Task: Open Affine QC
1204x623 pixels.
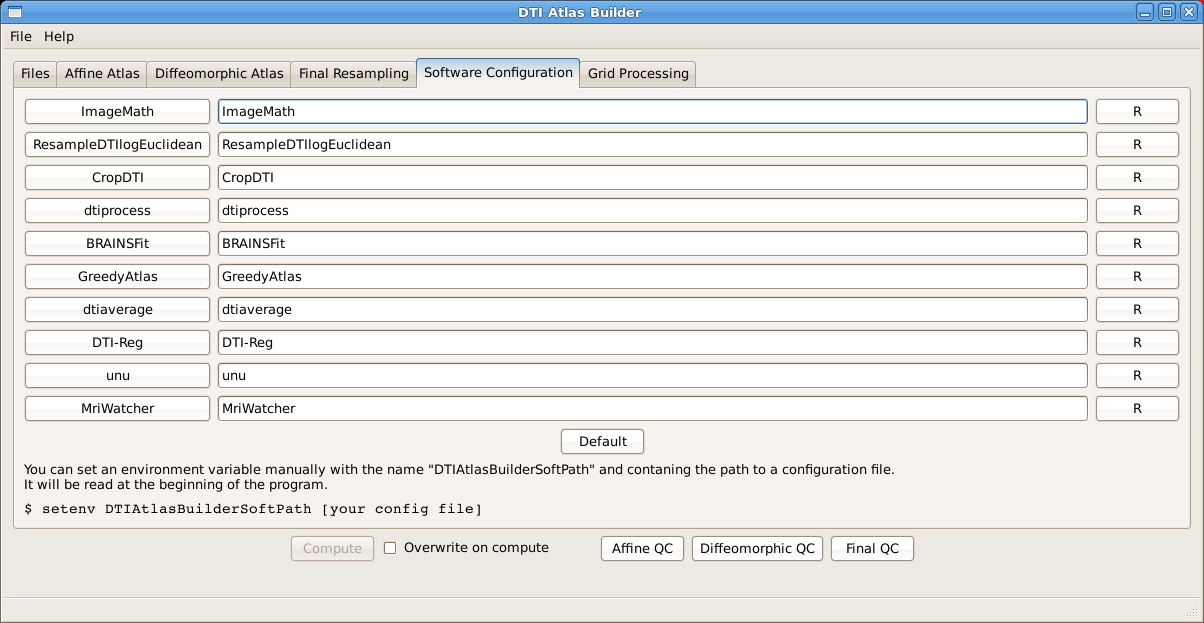Action: click(x=642, y=549)
